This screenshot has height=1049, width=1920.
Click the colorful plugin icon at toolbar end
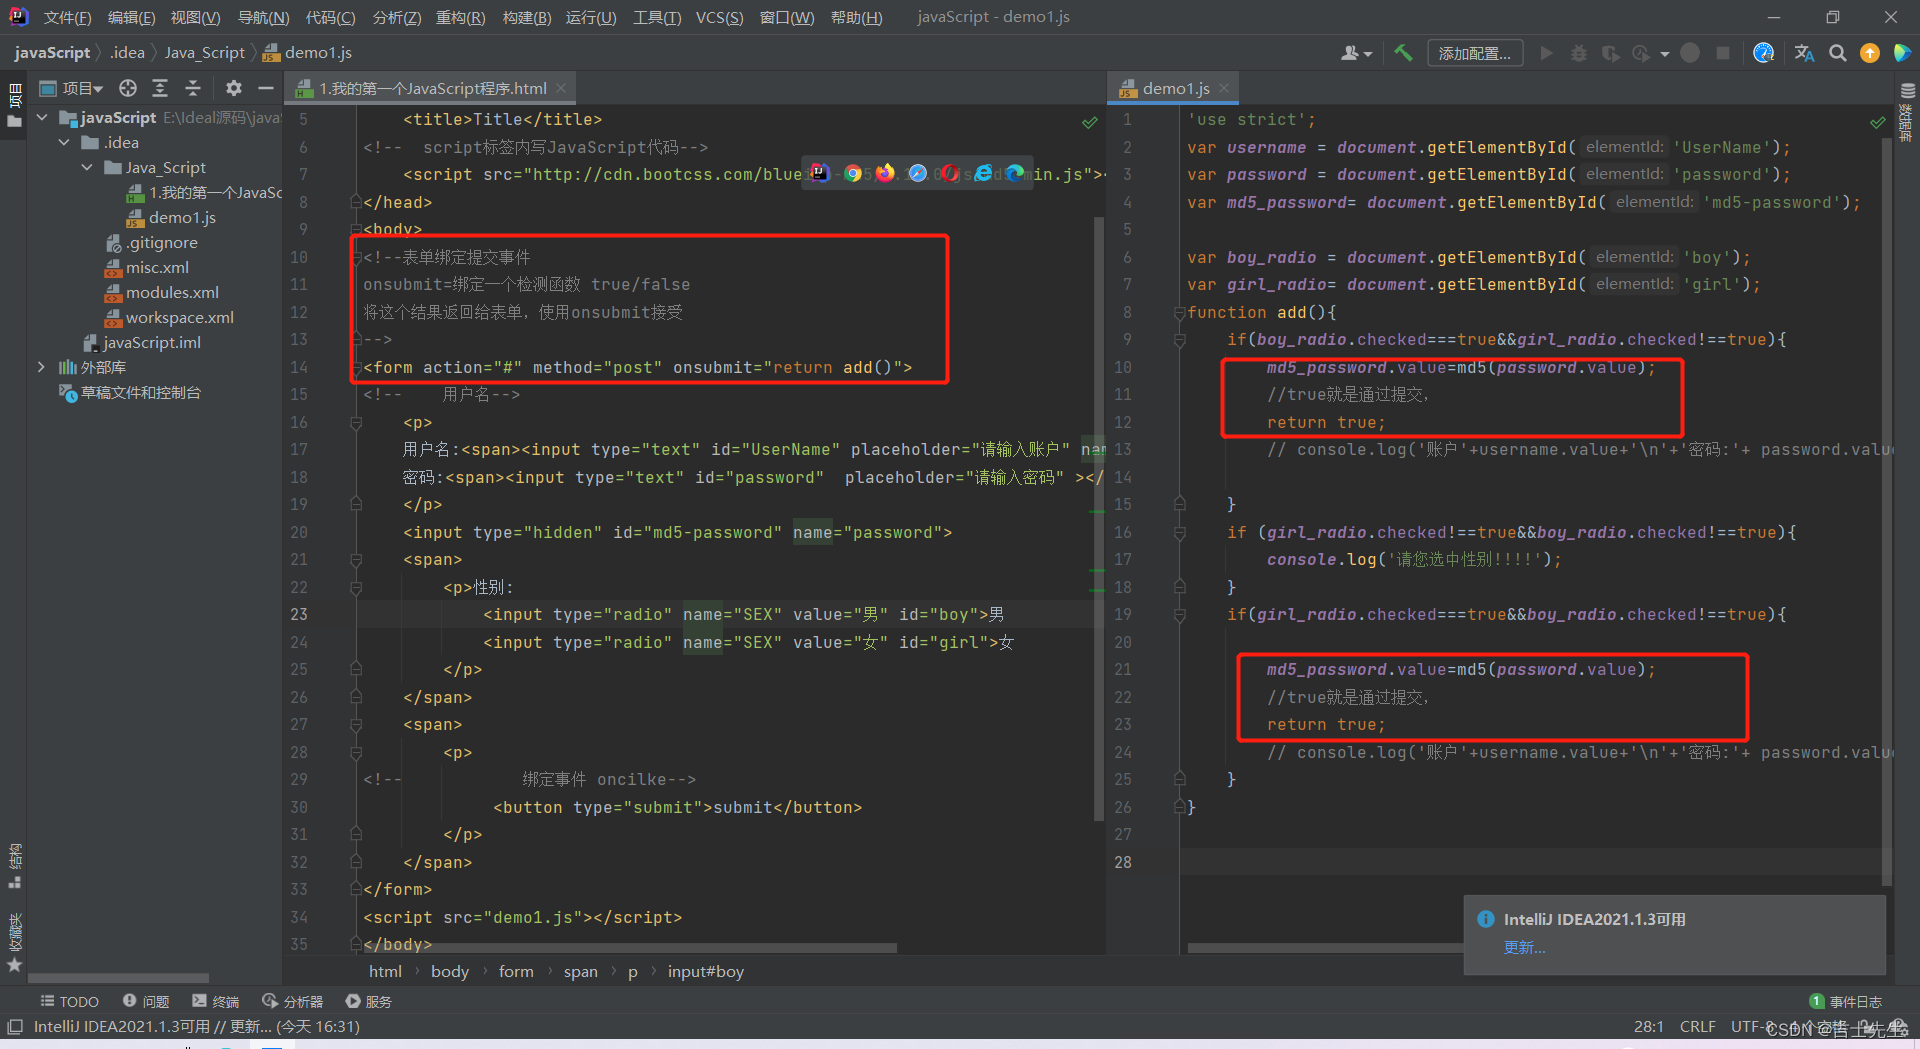pos(1902,53)
